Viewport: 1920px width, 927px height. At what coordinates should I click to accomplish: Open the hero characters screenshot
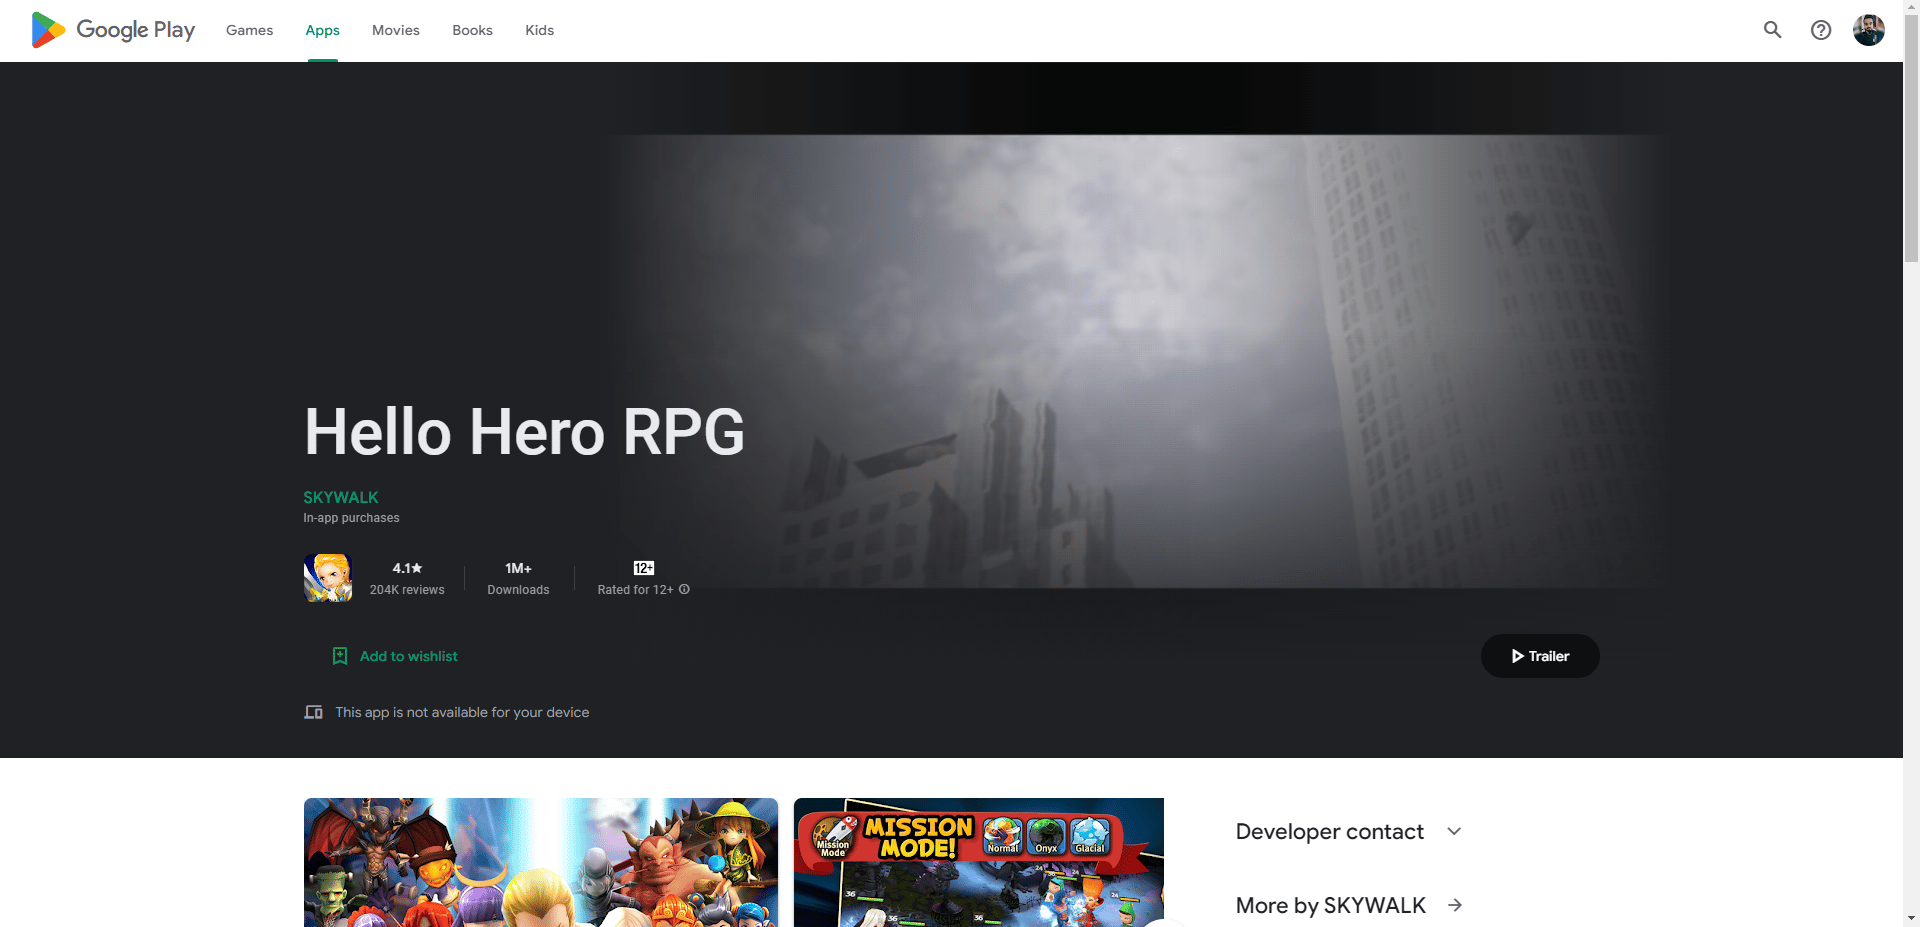pos(541,862)
